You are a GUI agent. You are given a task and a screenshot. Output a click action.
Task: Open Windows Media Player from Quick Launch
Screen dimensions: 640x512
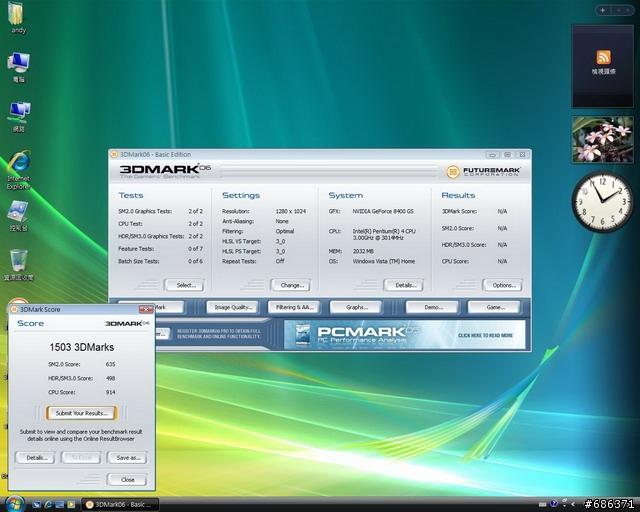coord(71,505)
